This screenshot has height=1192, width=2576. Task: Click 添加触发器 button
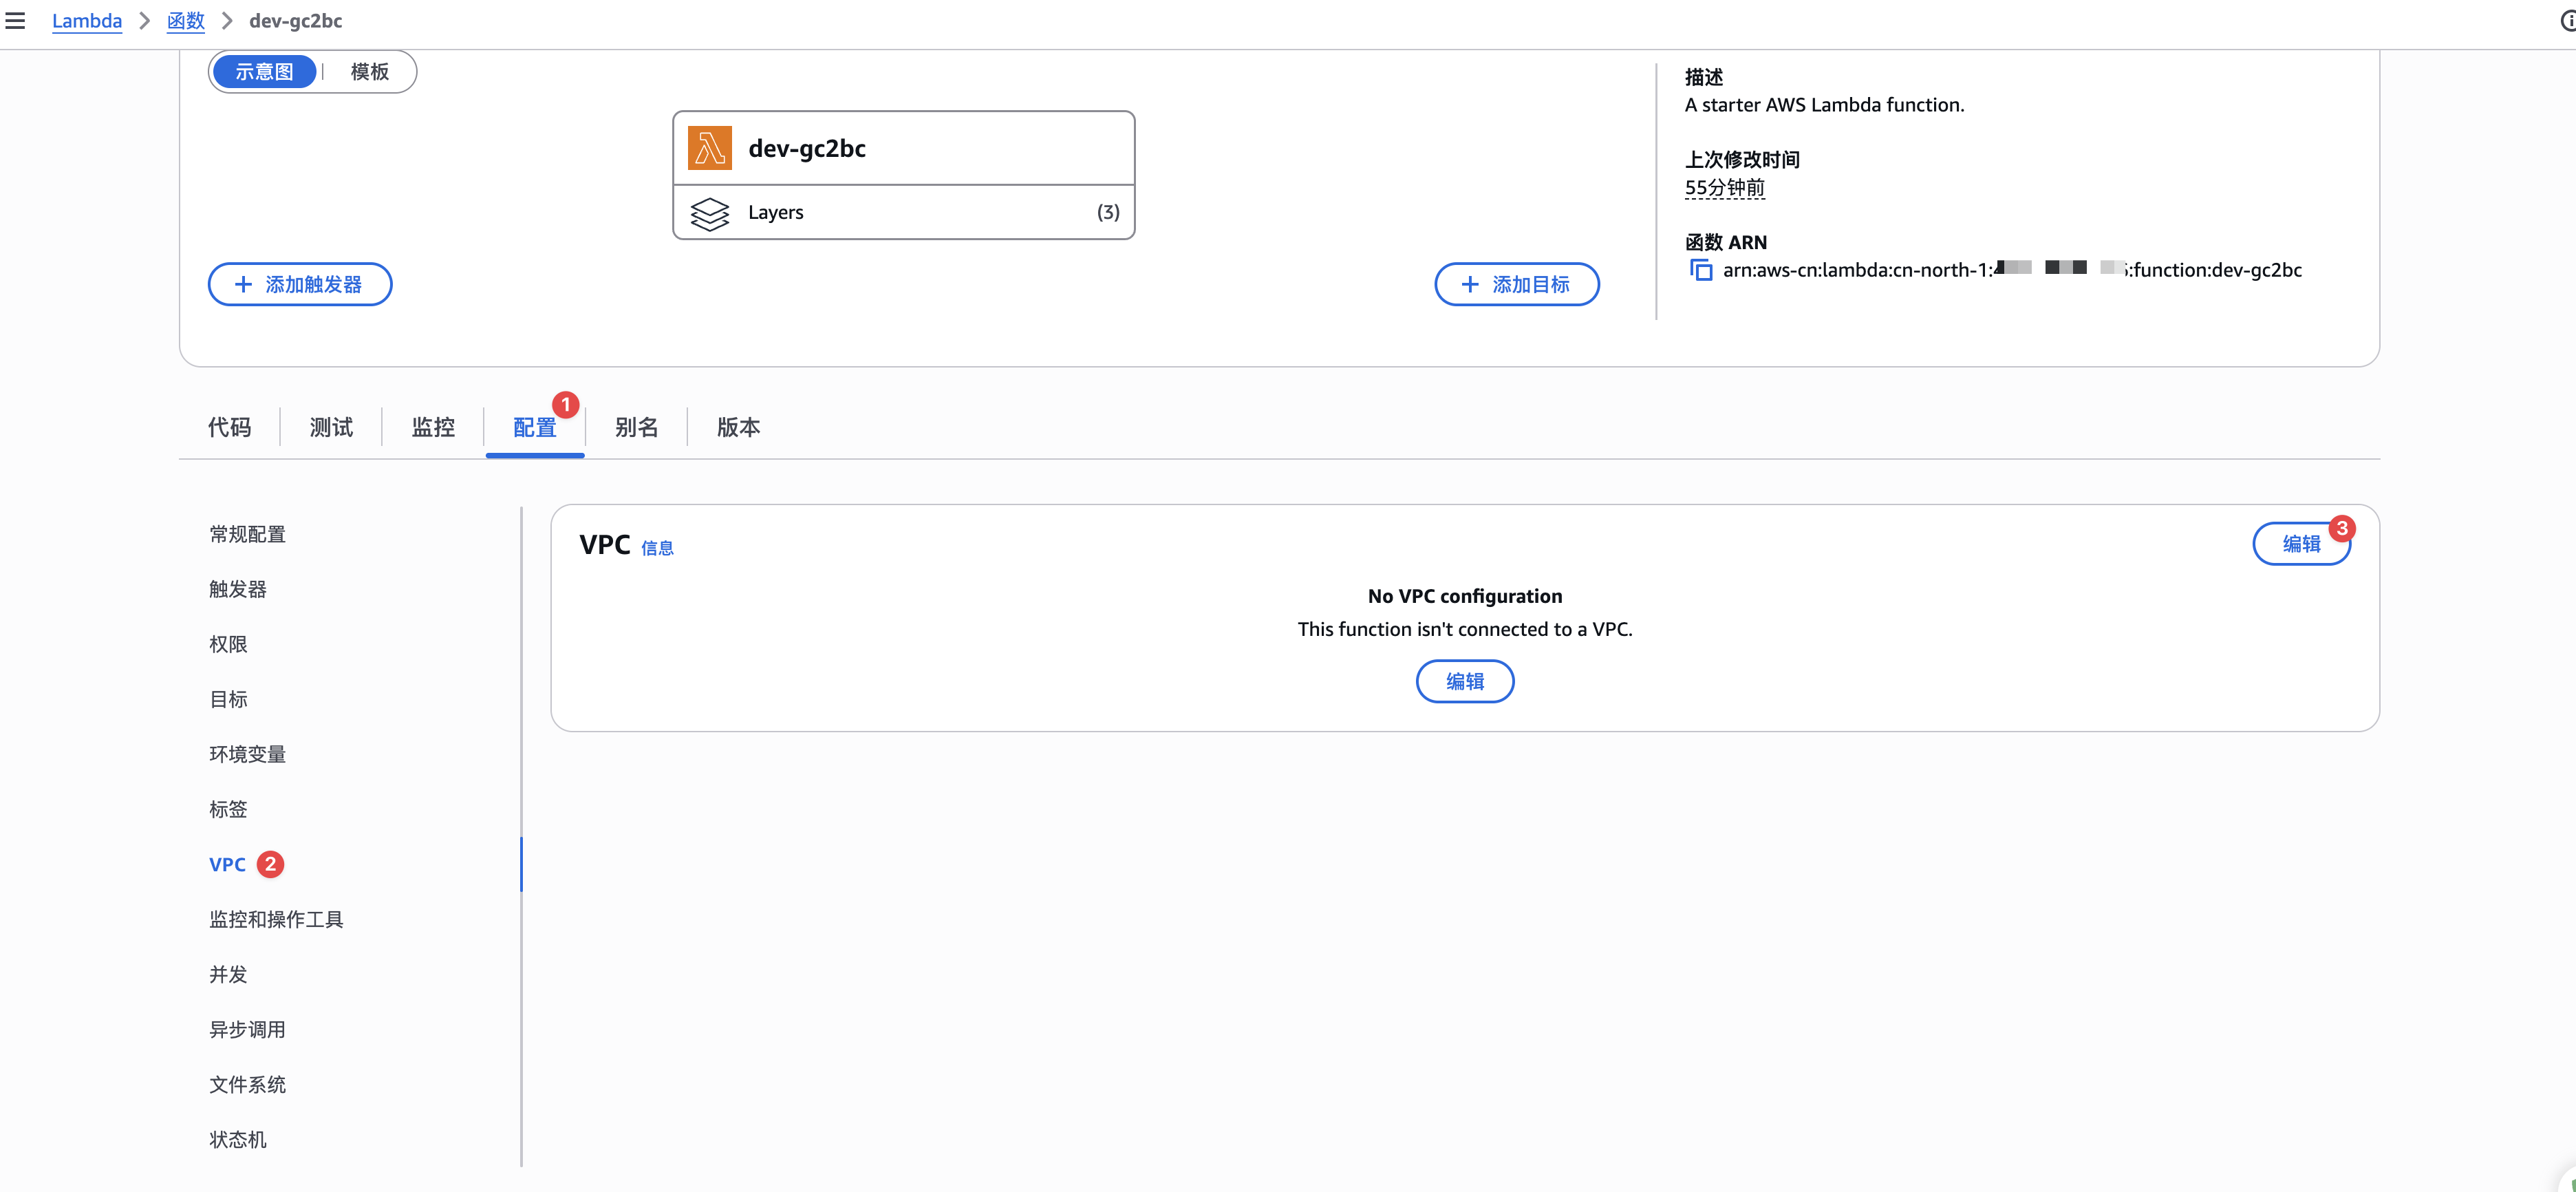click(x=300, y=285)
